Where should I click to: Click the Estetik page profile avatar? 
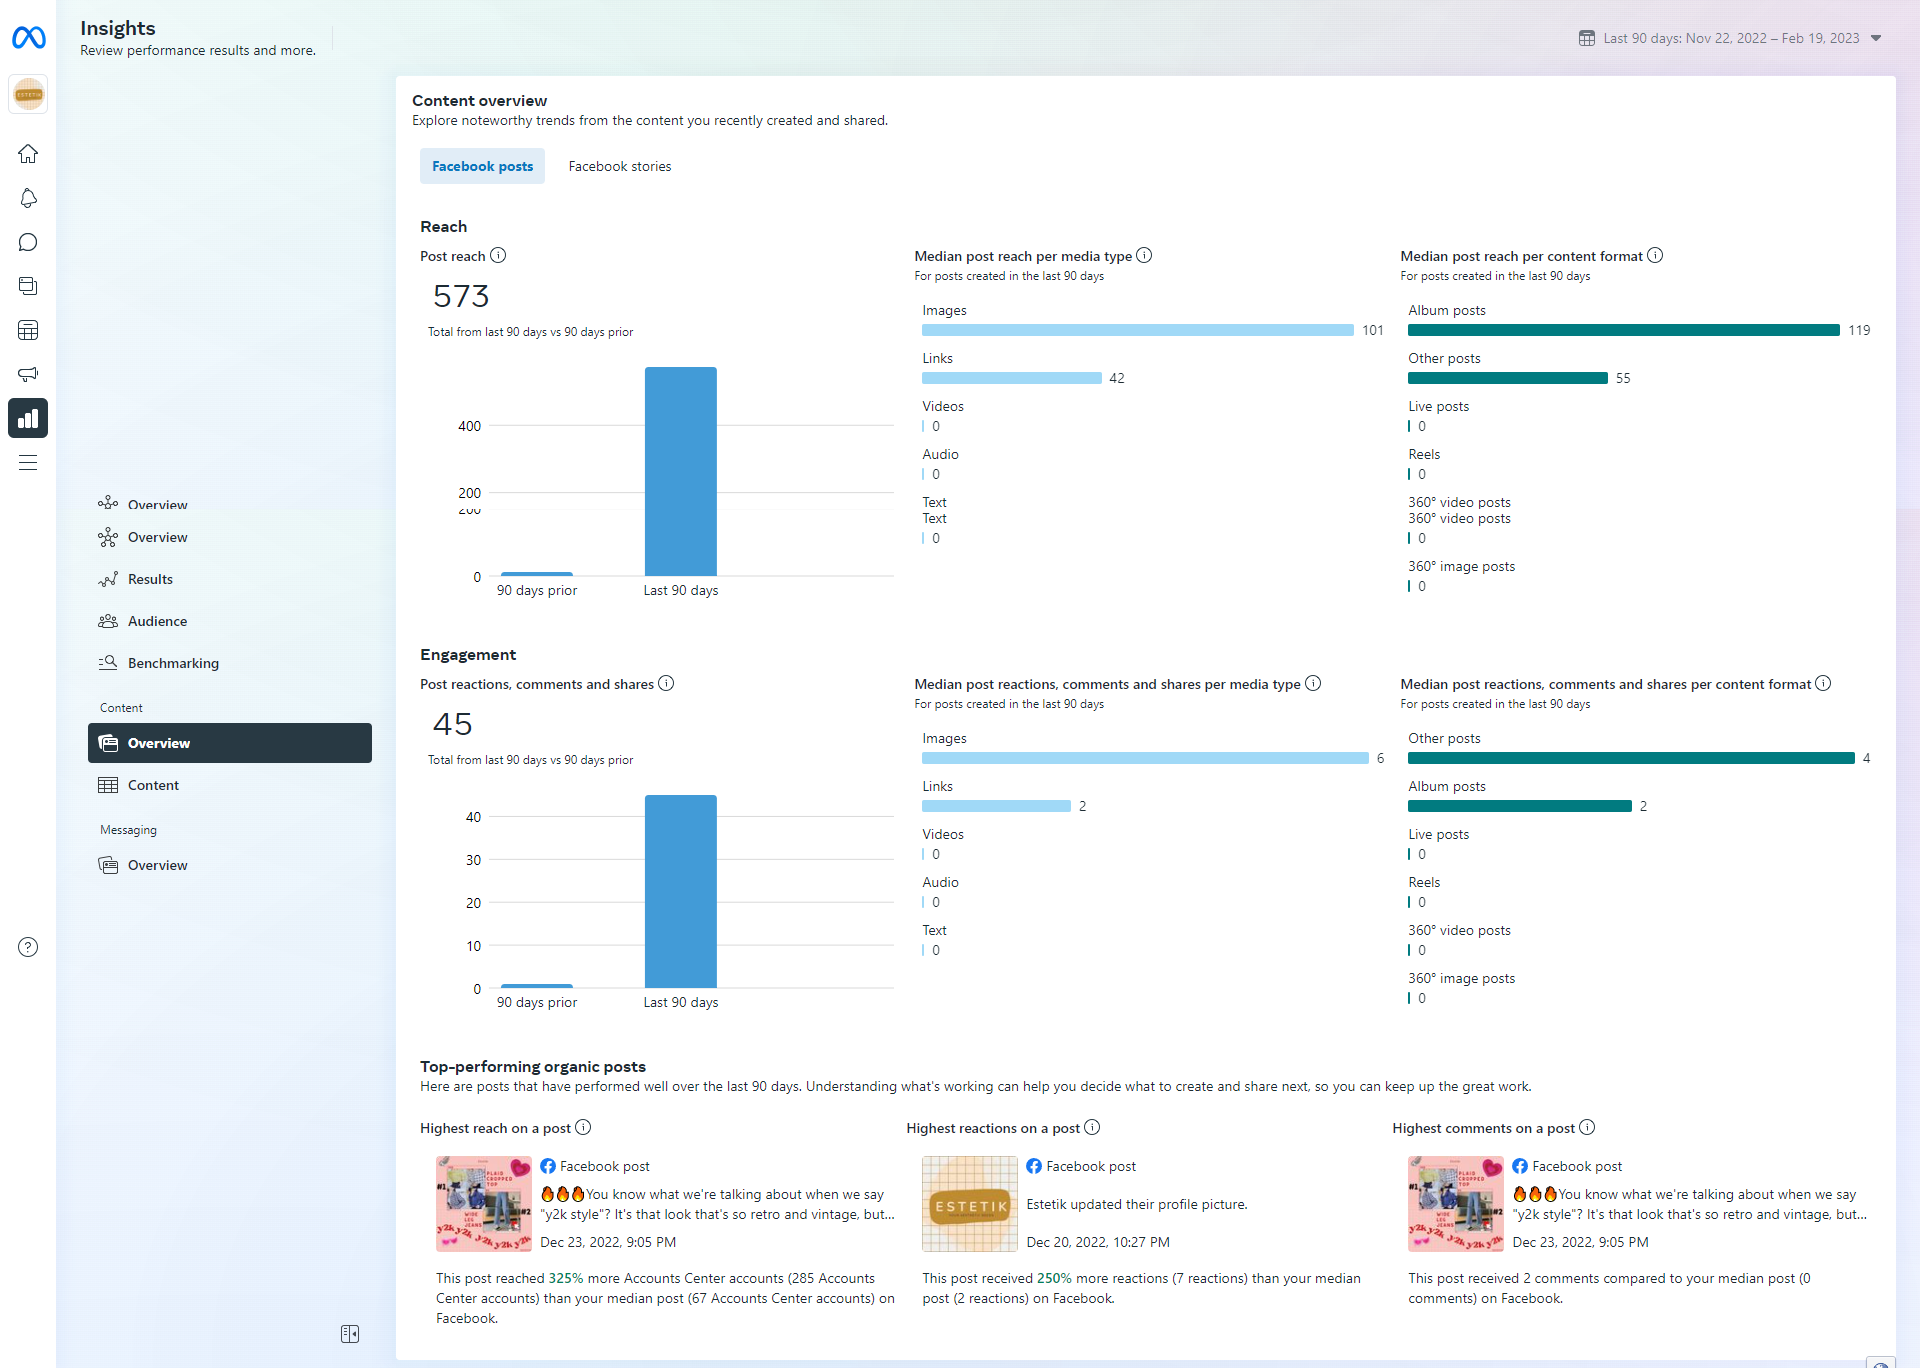(28, 95)
